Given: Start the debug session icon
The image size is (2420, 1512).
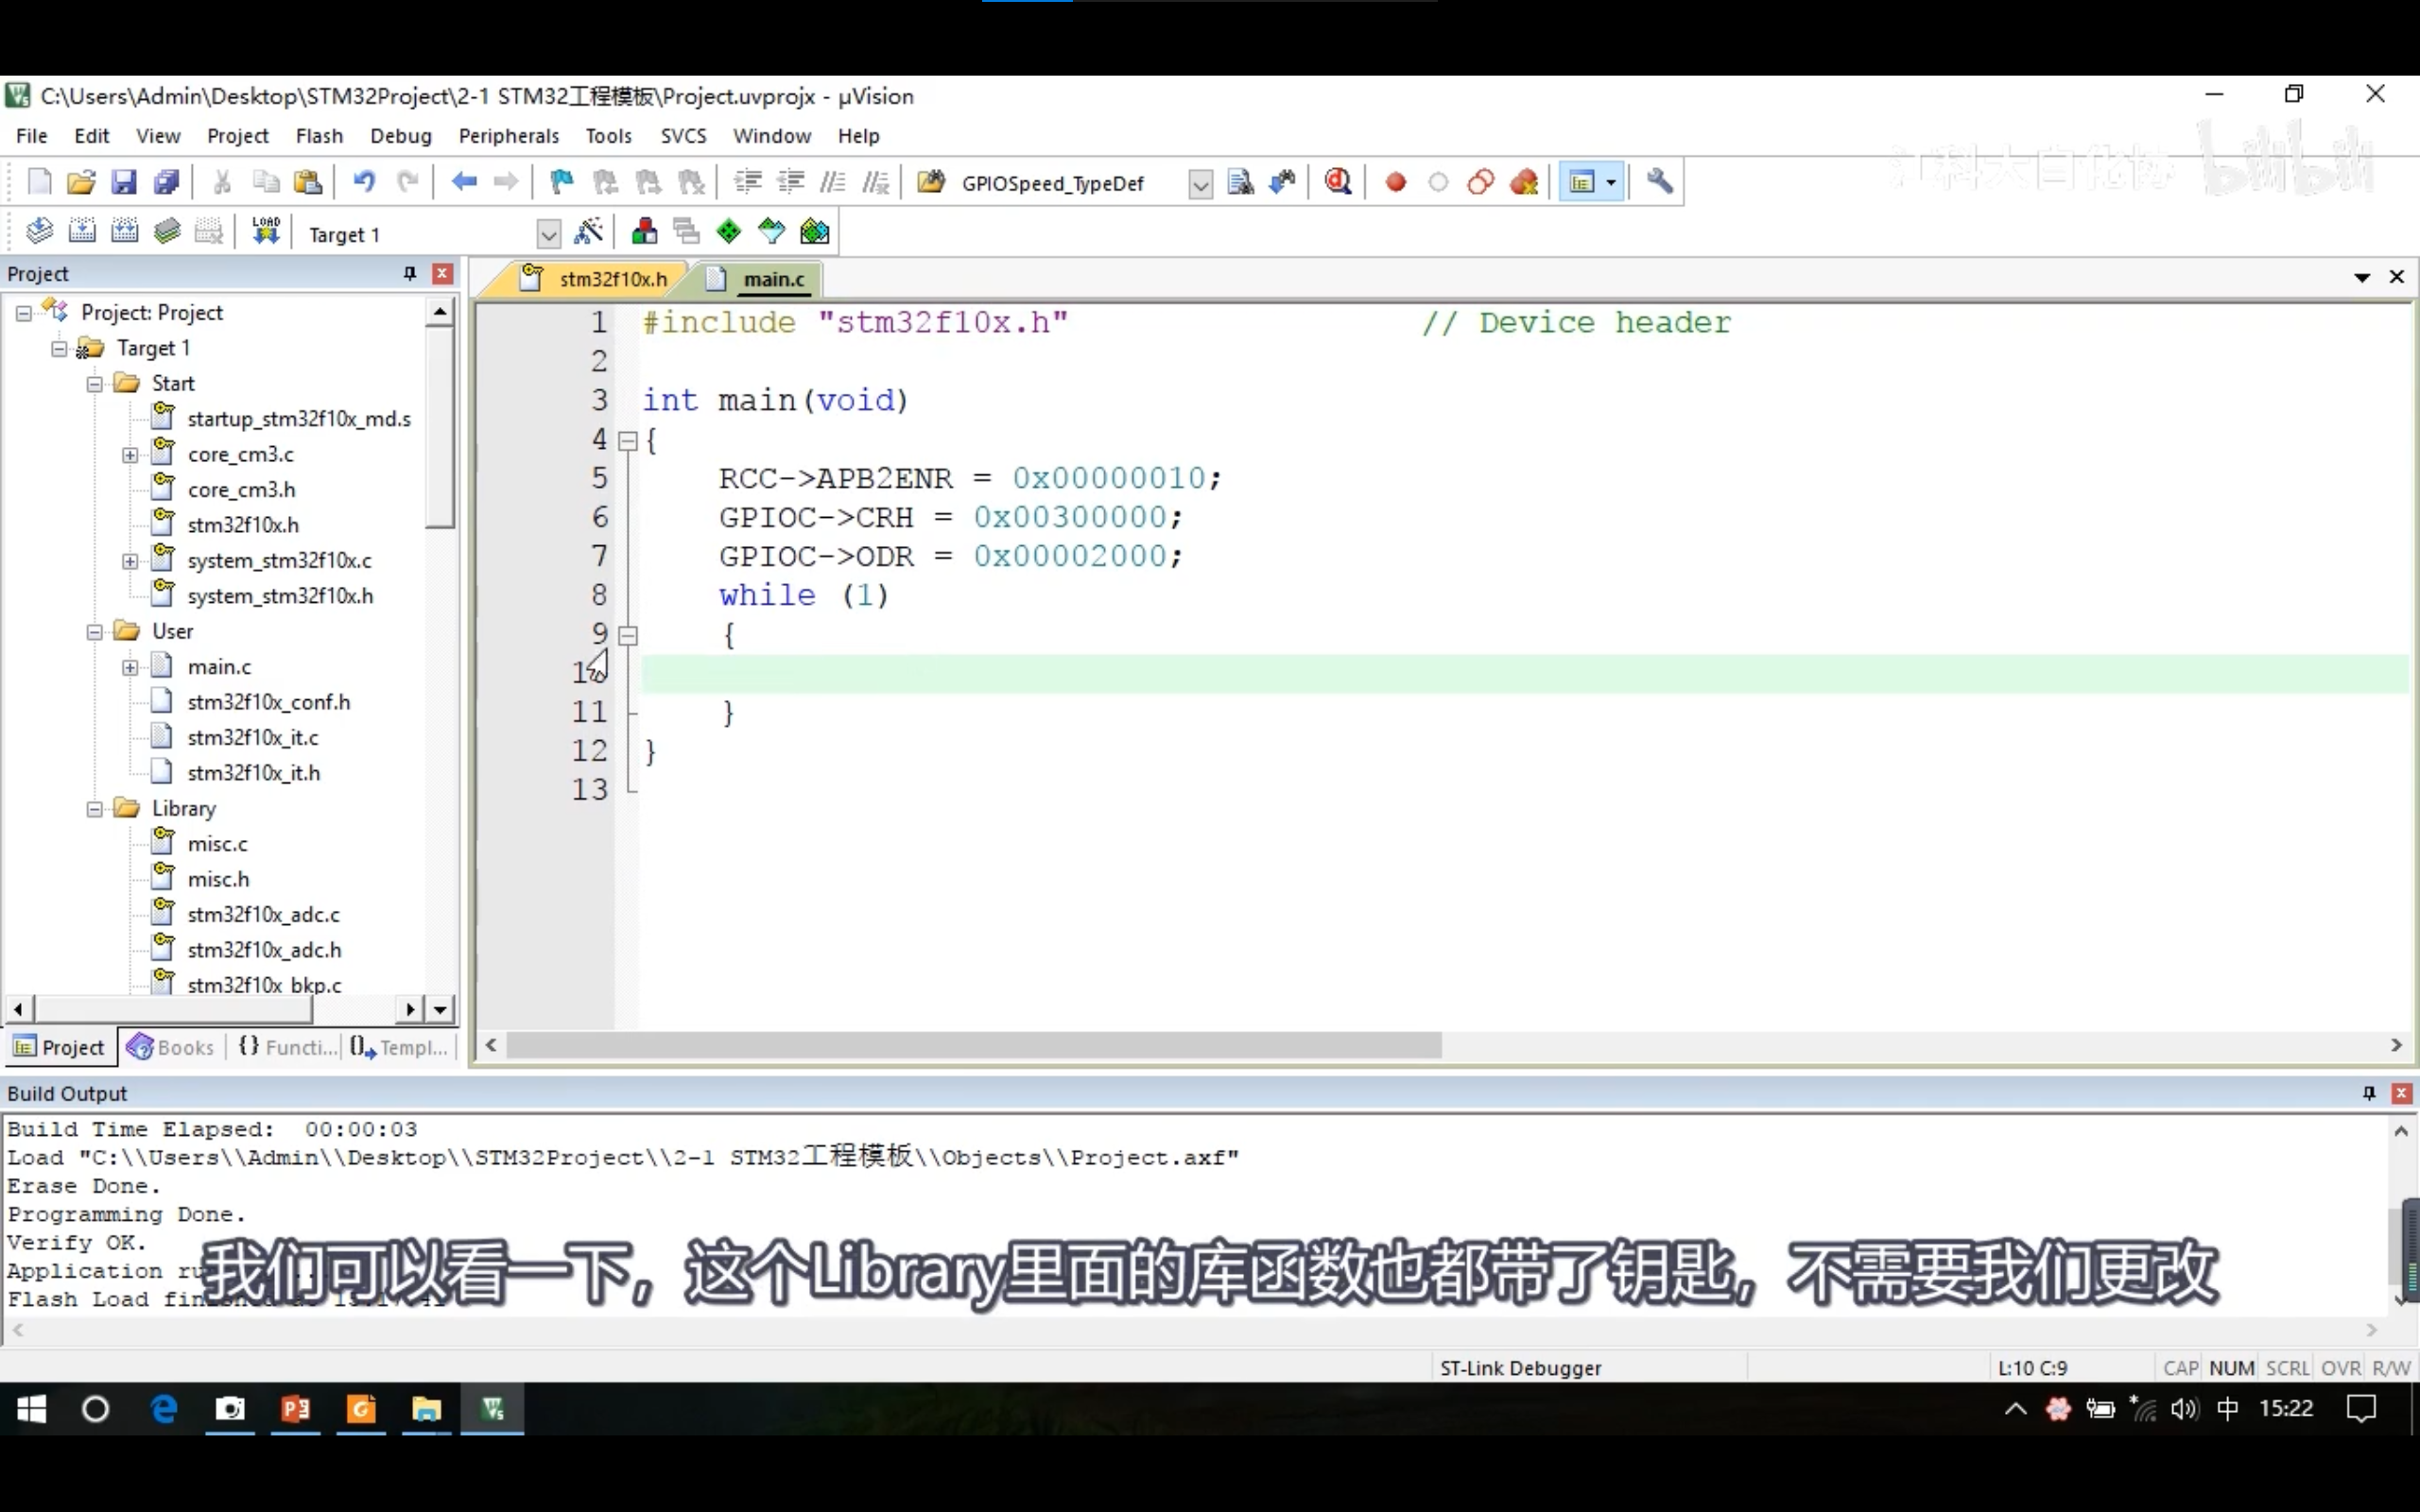Looking at the screenshot, I should [1338, 182].
